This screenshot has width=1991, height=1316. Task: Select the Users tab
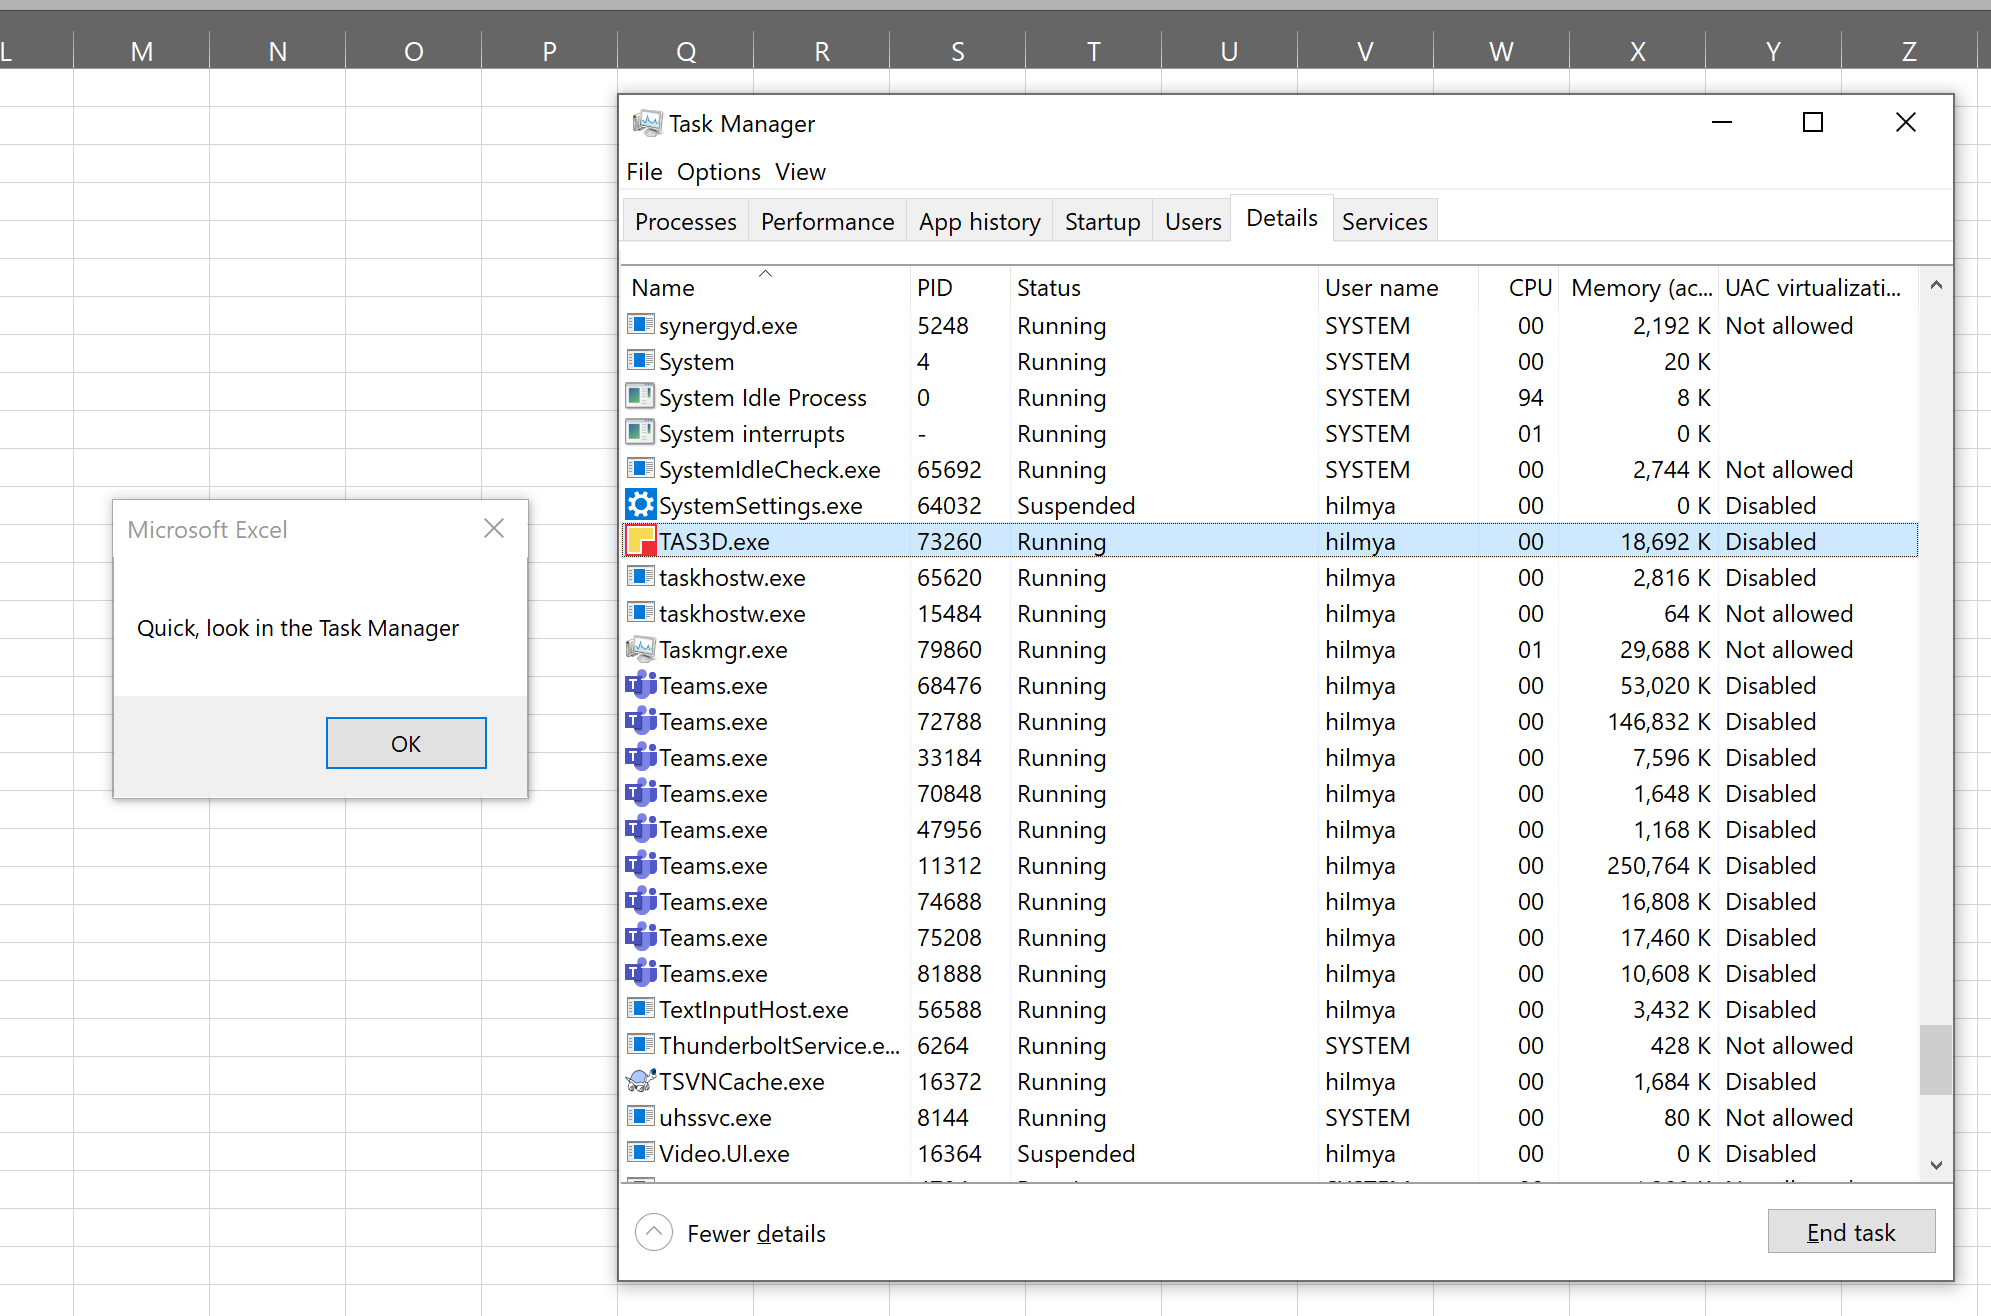1192,221
